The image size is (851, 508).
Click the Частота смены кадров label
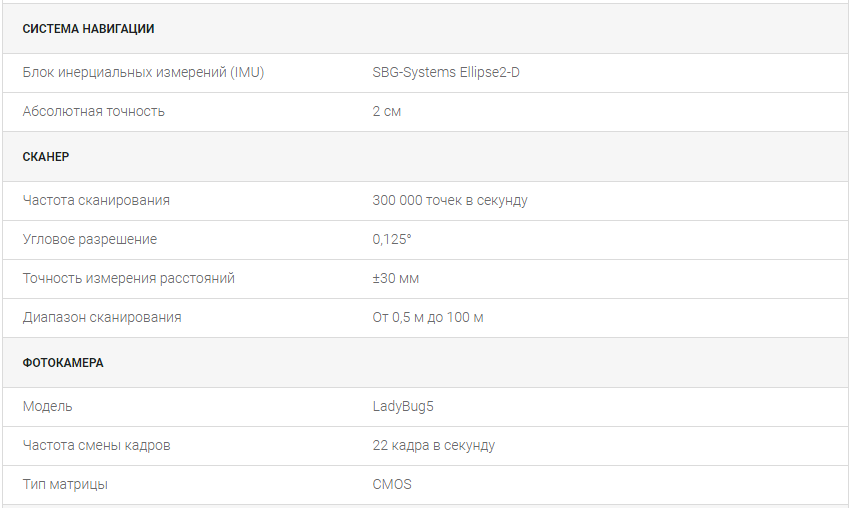pos(97,446)
